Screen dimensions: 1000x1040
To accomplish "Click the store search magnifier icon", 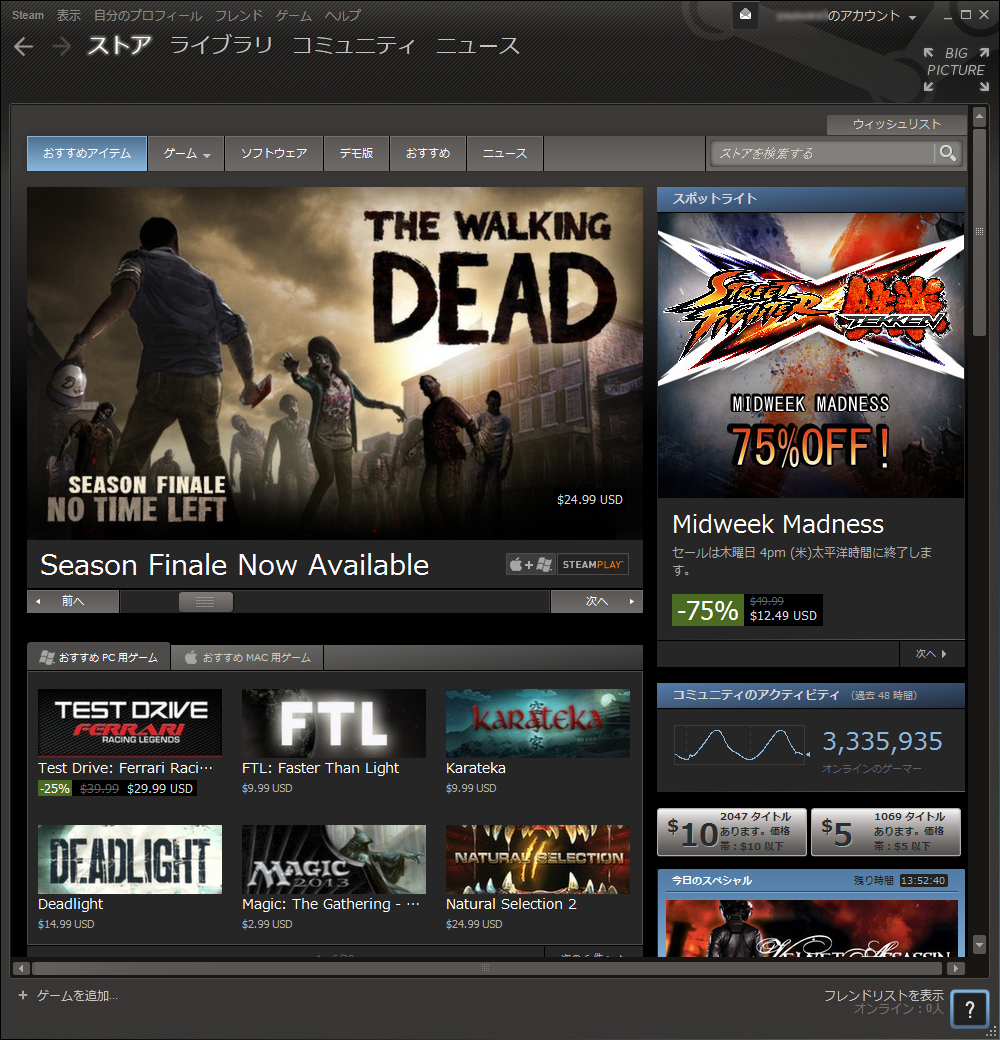I will coord(948,153).
